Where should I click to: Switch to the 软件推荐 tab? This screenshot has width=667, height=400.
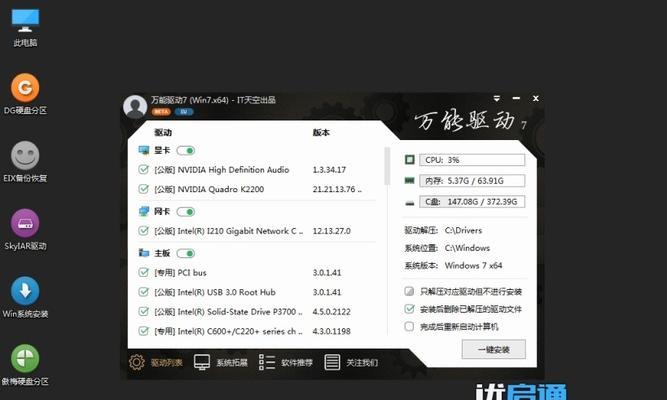click(x=285, y=363)
